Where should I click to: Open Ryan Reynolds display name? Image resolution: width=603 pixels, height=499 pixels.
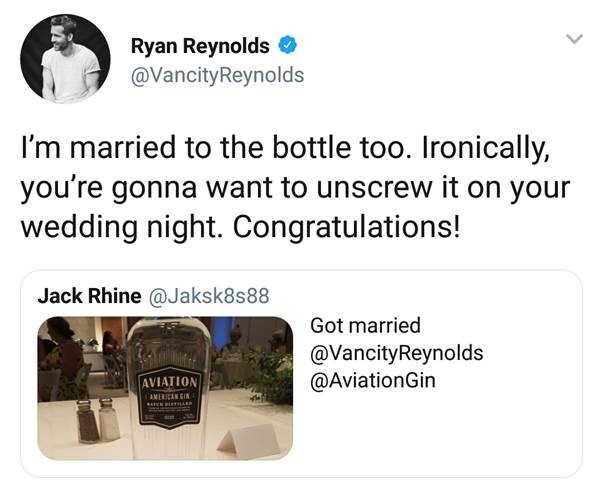tap(200, 46)
